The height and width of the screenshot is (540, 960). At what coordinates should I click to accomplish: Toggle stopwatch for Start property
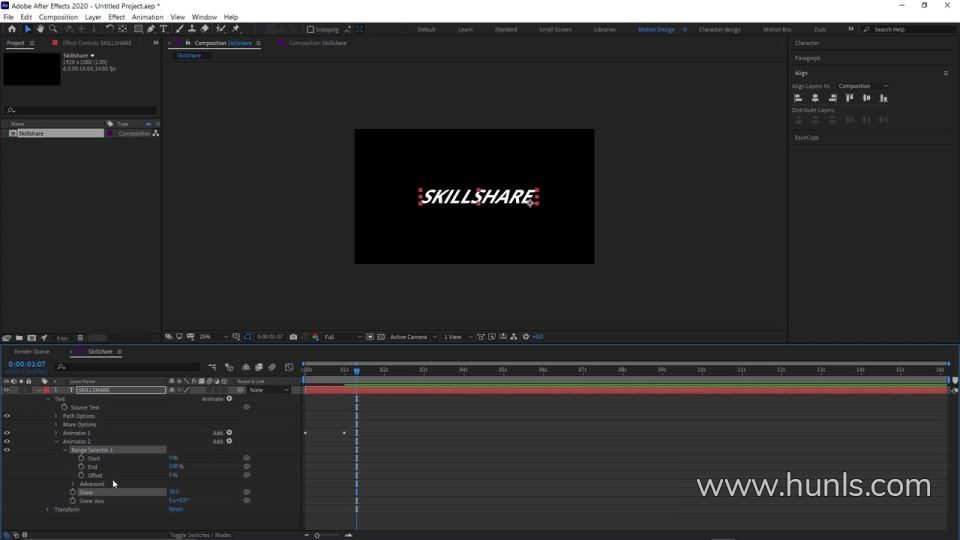(81, 458)
